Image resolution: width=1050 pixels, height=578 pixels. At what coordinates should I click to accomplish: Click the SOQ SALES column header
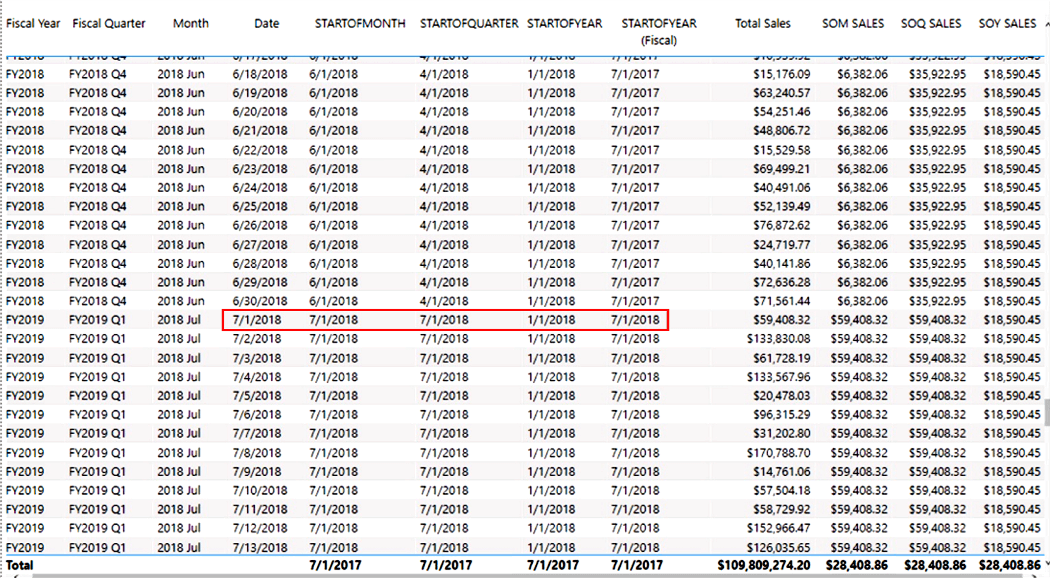(x=931, y=23)
